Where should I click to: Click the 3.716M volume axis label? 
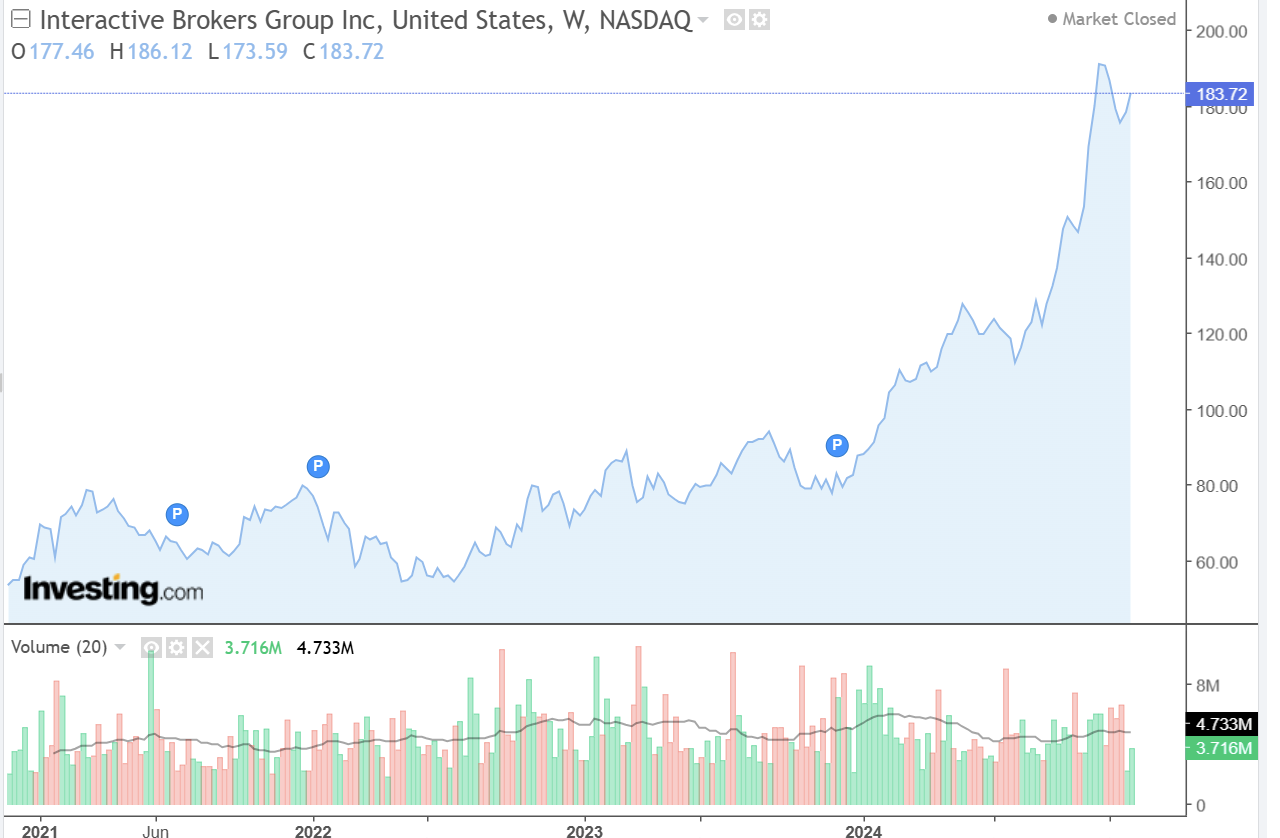pyautogui.click(x=1222, y=748)
